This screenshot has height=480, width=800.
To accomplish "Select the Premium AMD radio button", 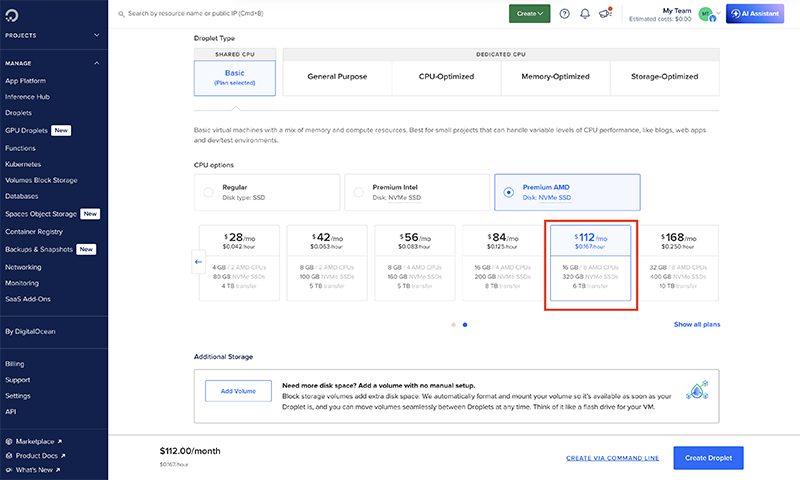I will coord(509,192).
